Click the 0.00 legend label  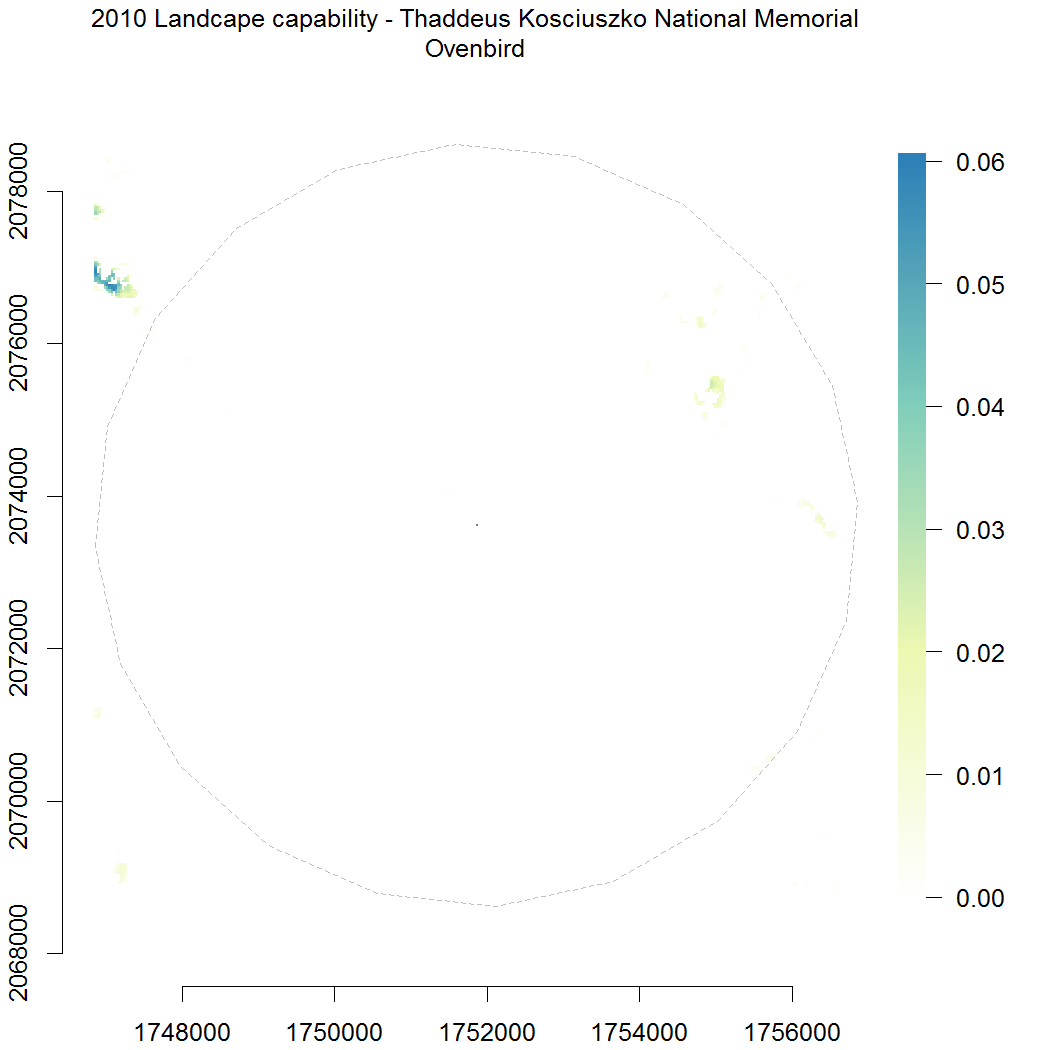click(x=980, y=898)
